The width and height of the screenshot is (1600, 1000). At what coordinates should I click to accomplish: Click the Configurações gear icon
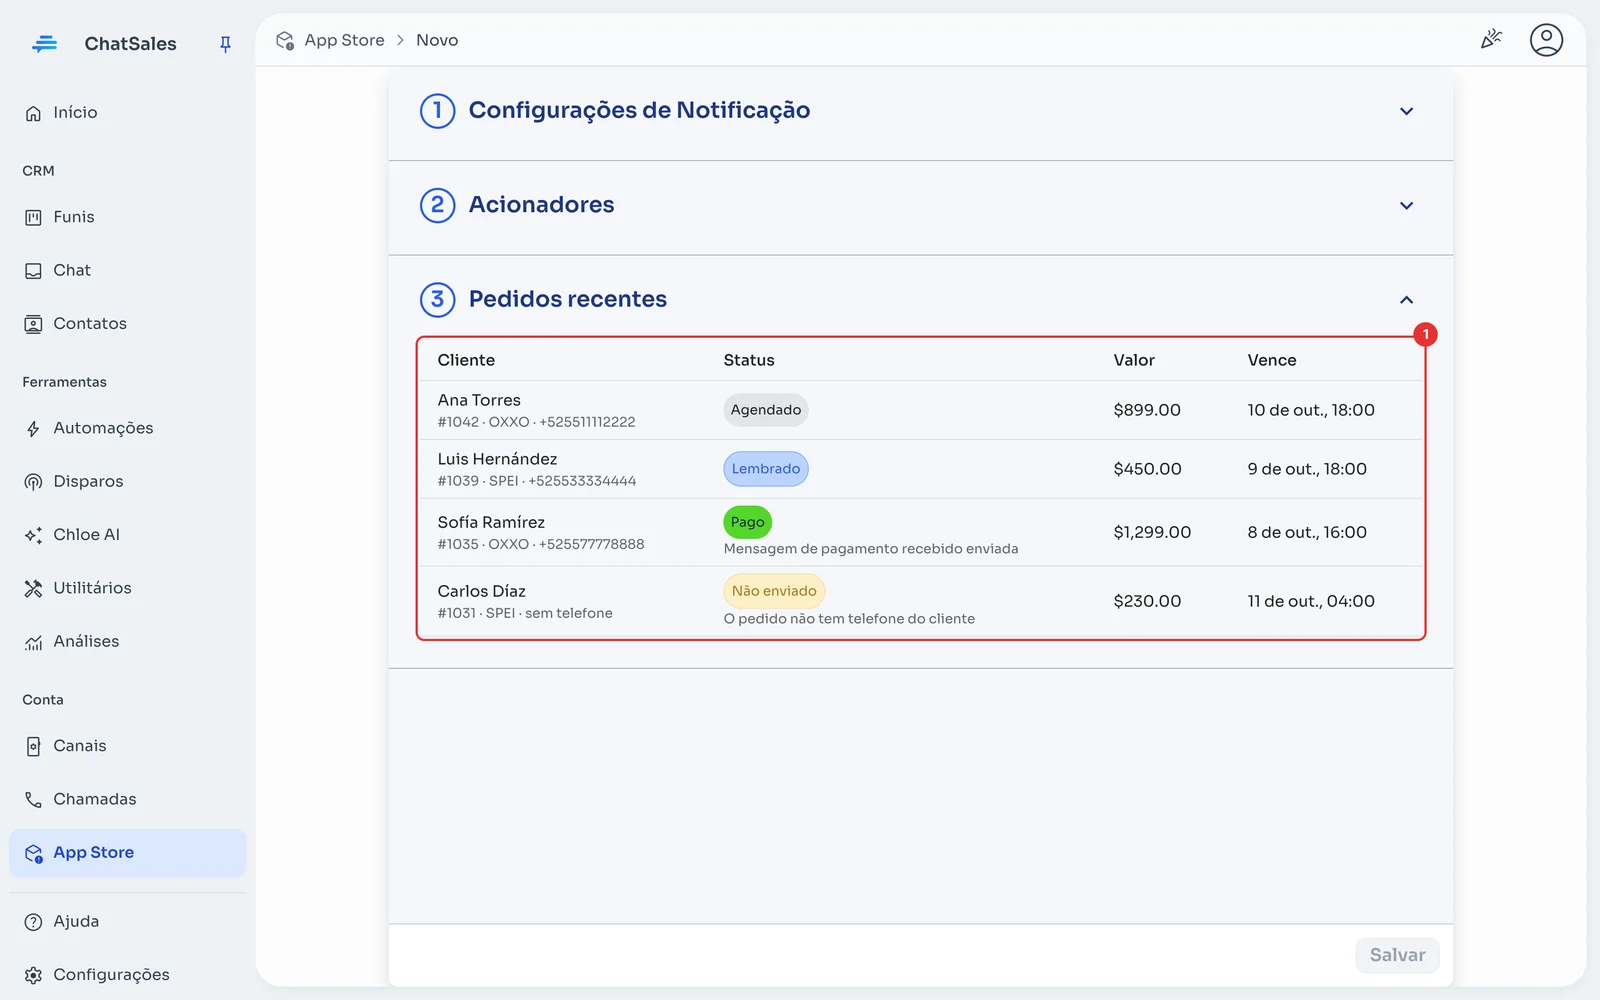pos(33,975)
